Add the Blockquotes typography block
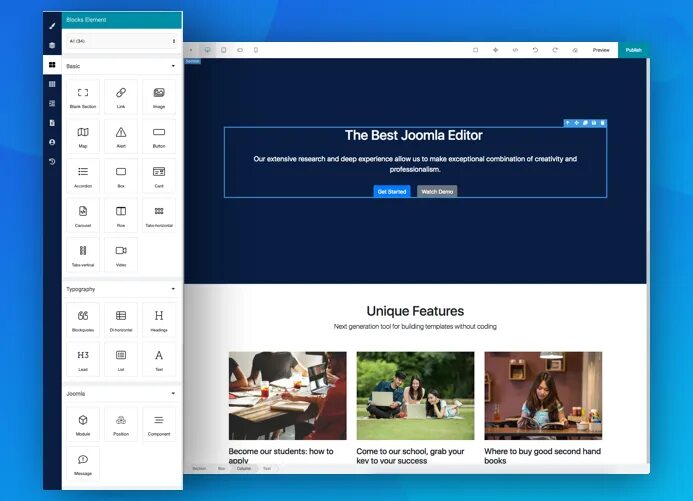693x501 pixels. click(x=83, y=319)
